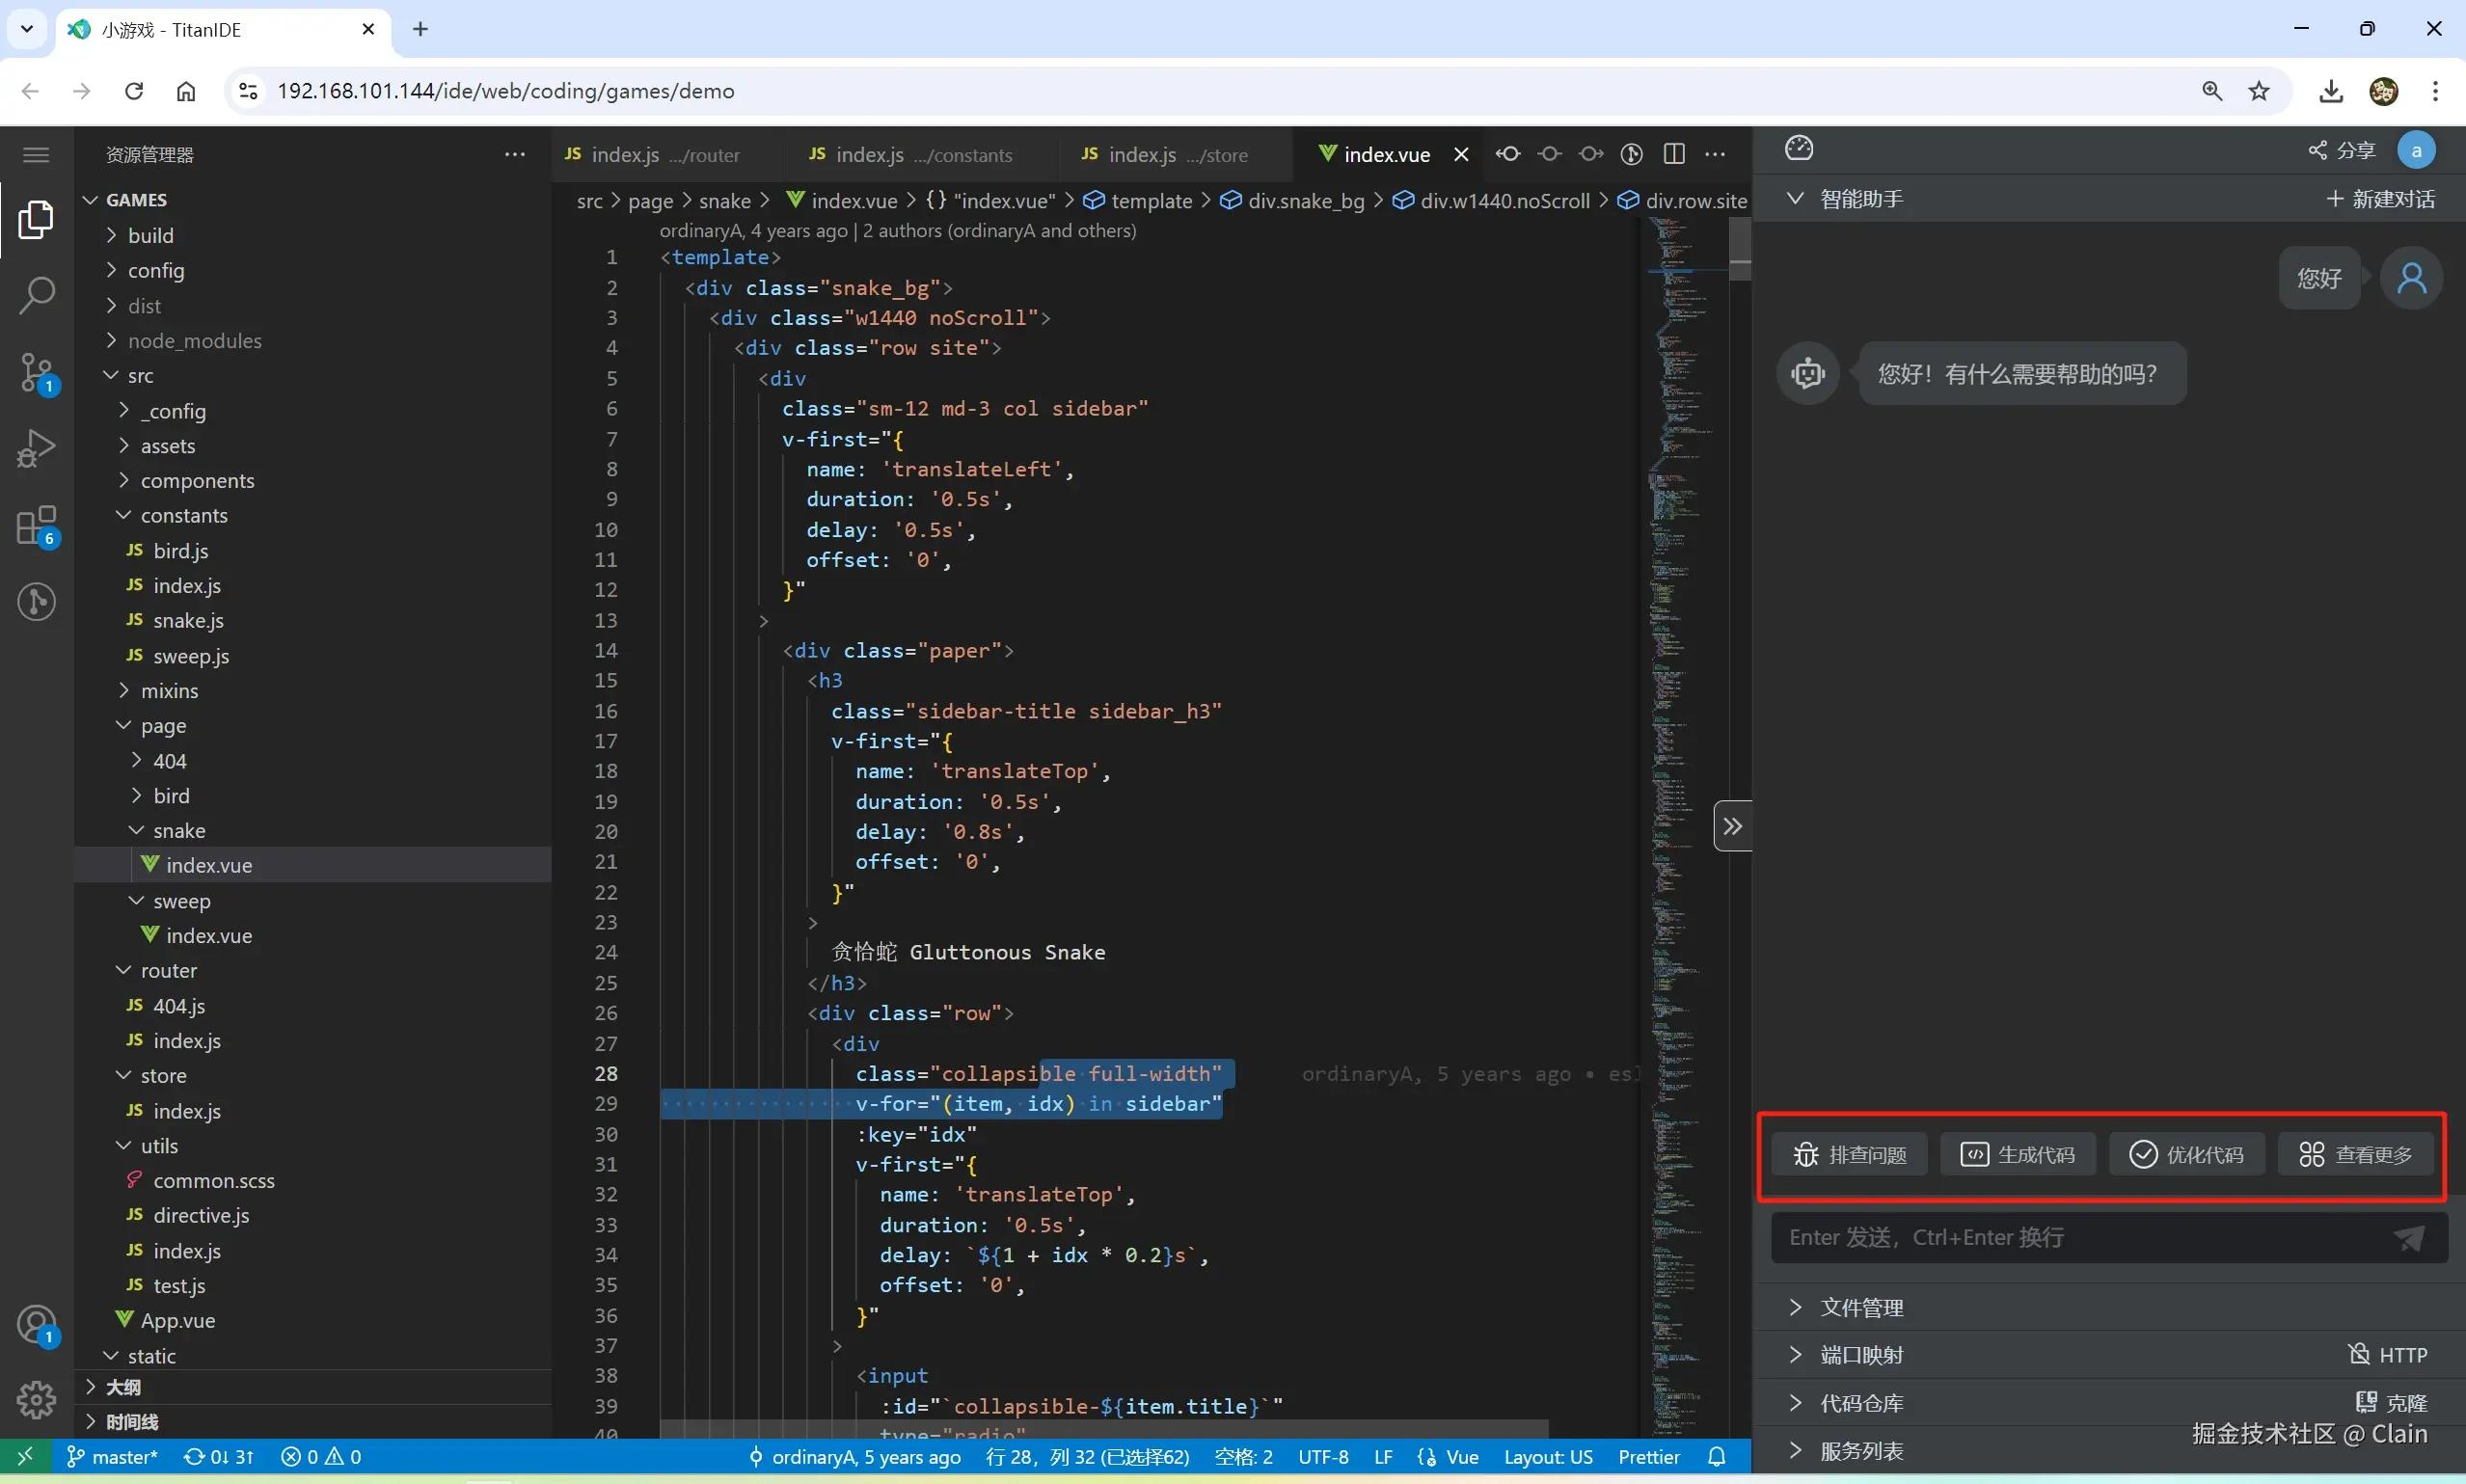Switch to index.js router tab
2466x1484 pixels.
666,154
